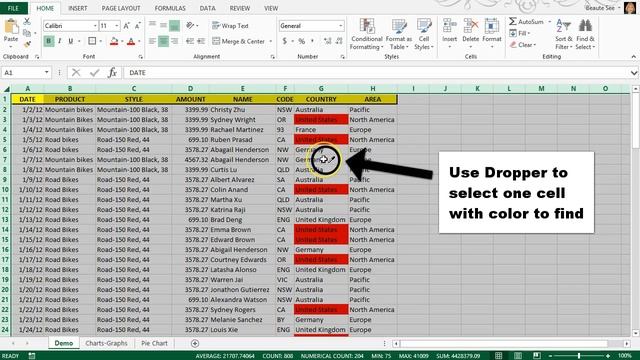Click the Cut scissors icon
Image resolution: width=640 pixels, height=360 pixels.
click(27, 22)
